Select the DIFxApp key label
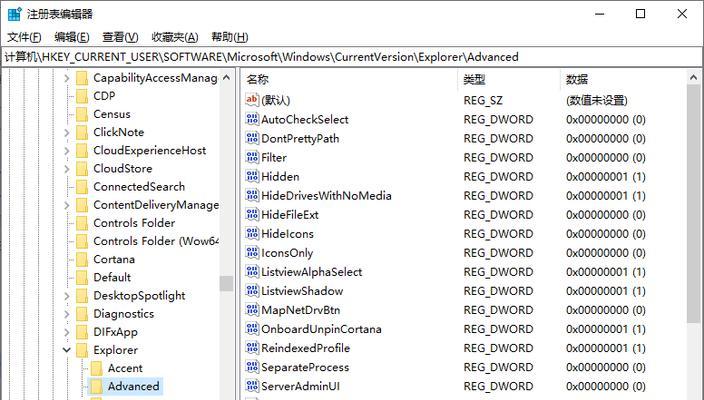This screenshot has height=400, width=704. click(x=115, y=332)
